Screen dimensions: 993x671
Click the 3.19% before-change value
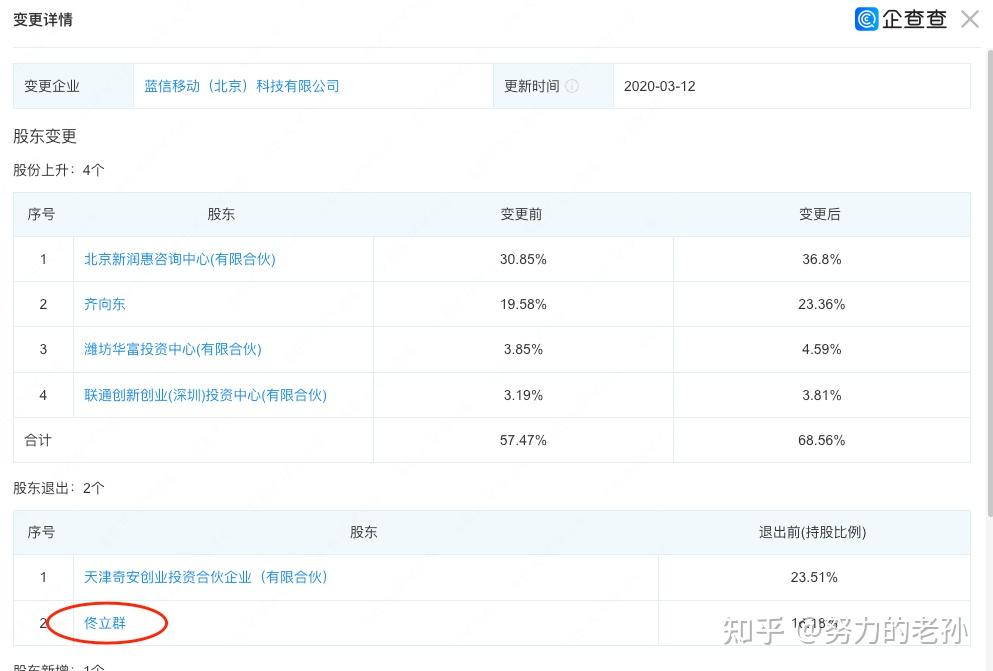click(523, 395)
